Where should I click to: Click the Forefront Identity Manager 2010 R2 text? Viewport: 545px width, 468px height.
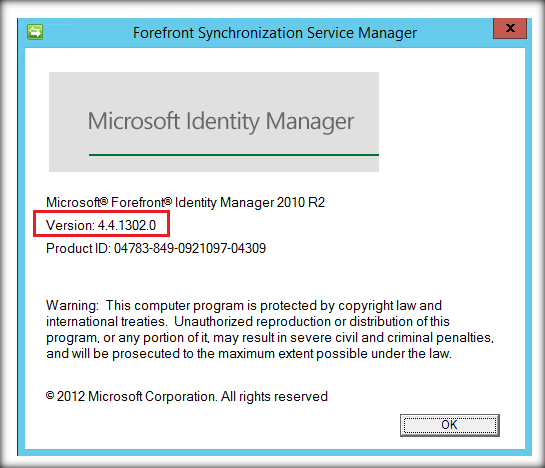[x=186, y=202]
